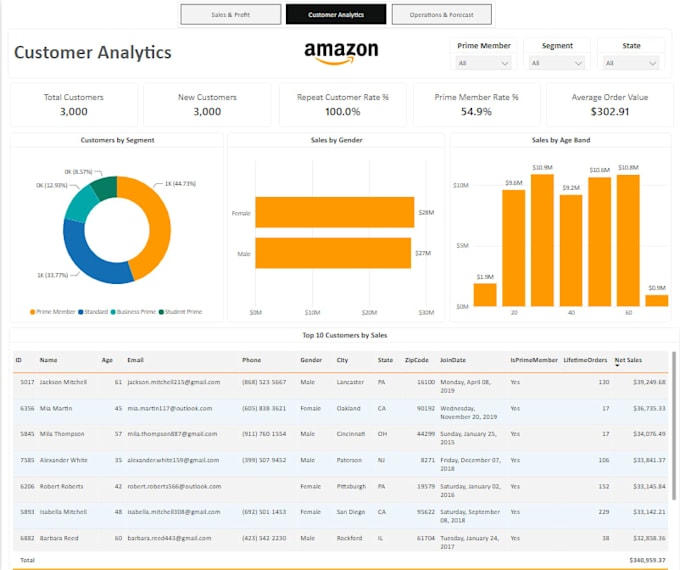Screen dimensions: 680x570
Task: Click the Average Order Value $302.91
Action: [610, 112]
